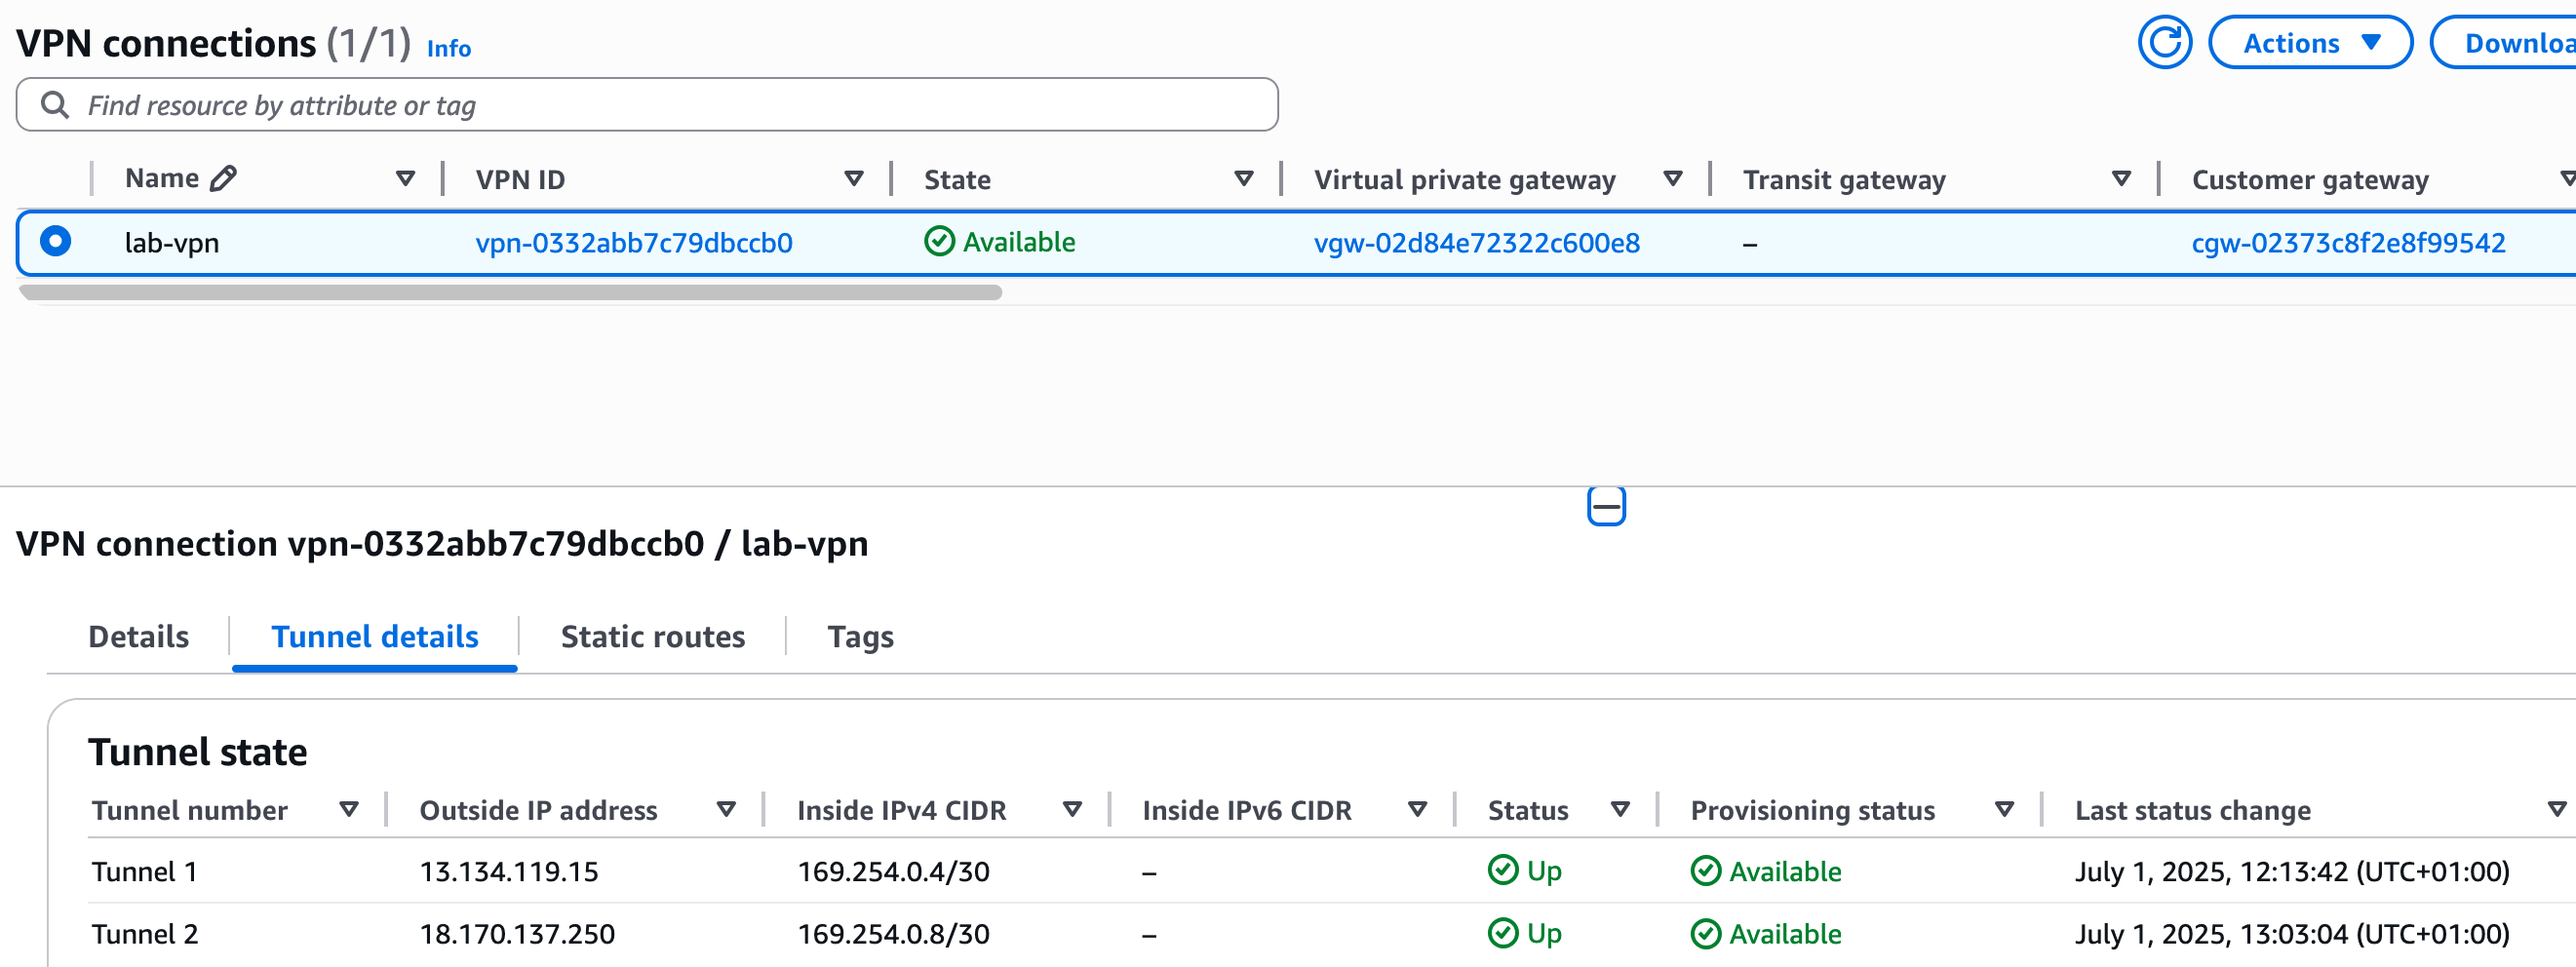
Task: Sort by State column arrow
Action: [x=1243, y=179]
